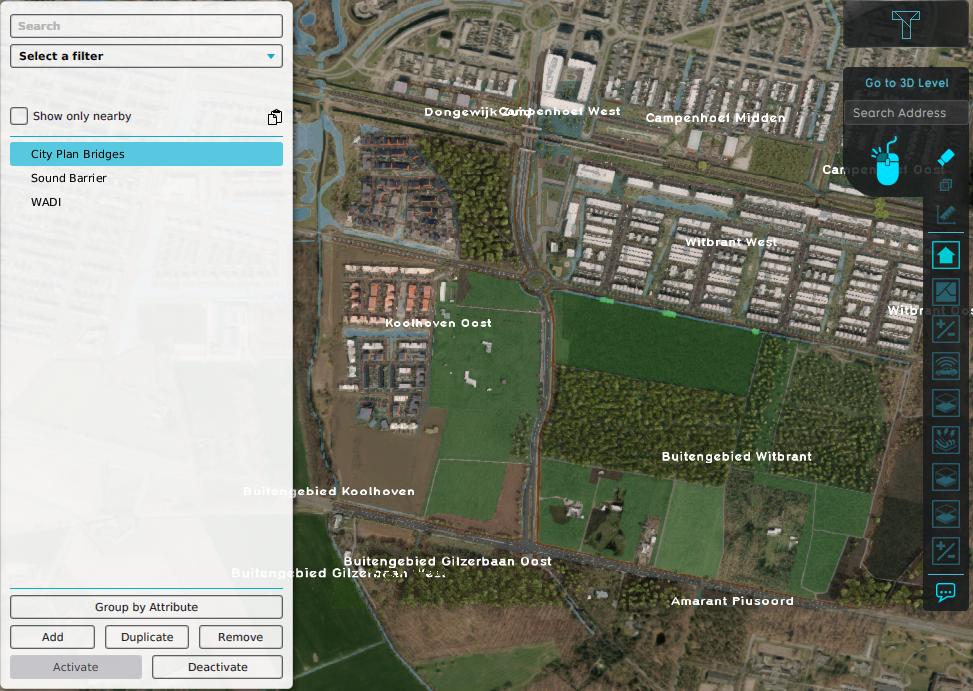This screenshot has height=691, width=973.
Task: Open the flooding overlay icon
Action: (x=945, y=440)
